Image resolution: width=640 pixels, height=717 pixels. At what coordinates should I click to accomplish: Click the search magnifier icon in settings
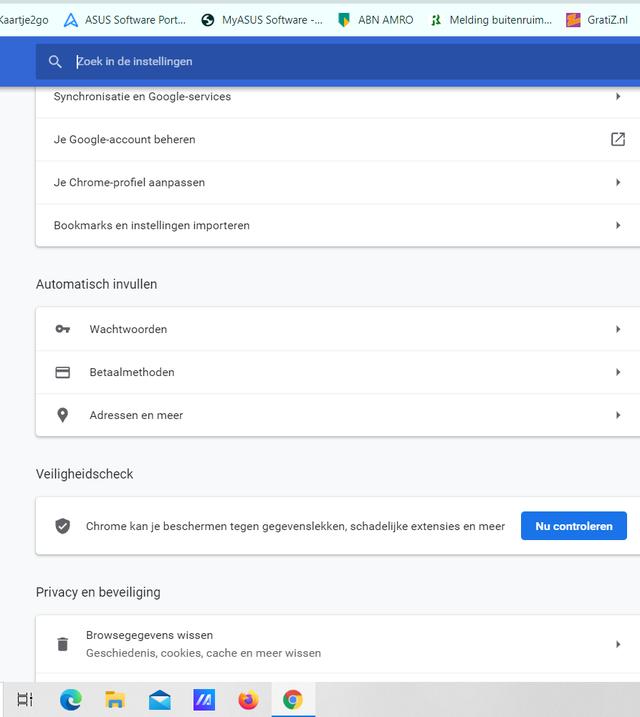[x=55, y=61]
